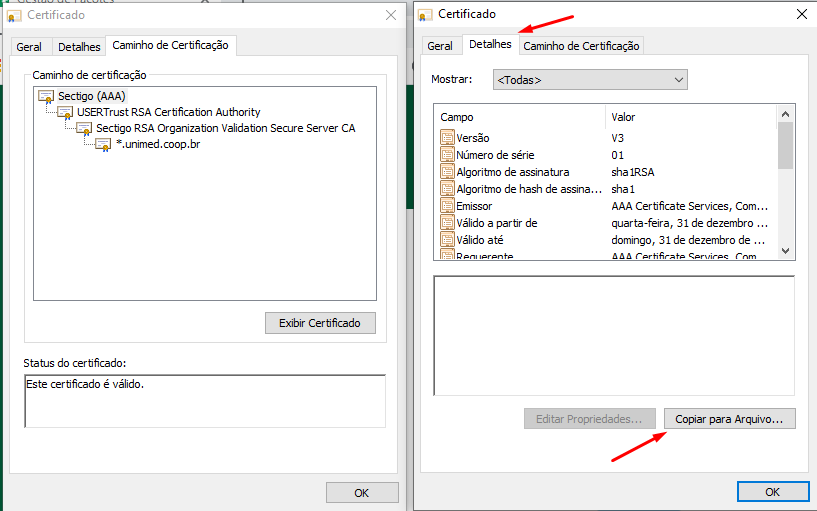The image size is (817, 511).
Task: Click the sha1RSA value
Action: click(x=633, y=172)
